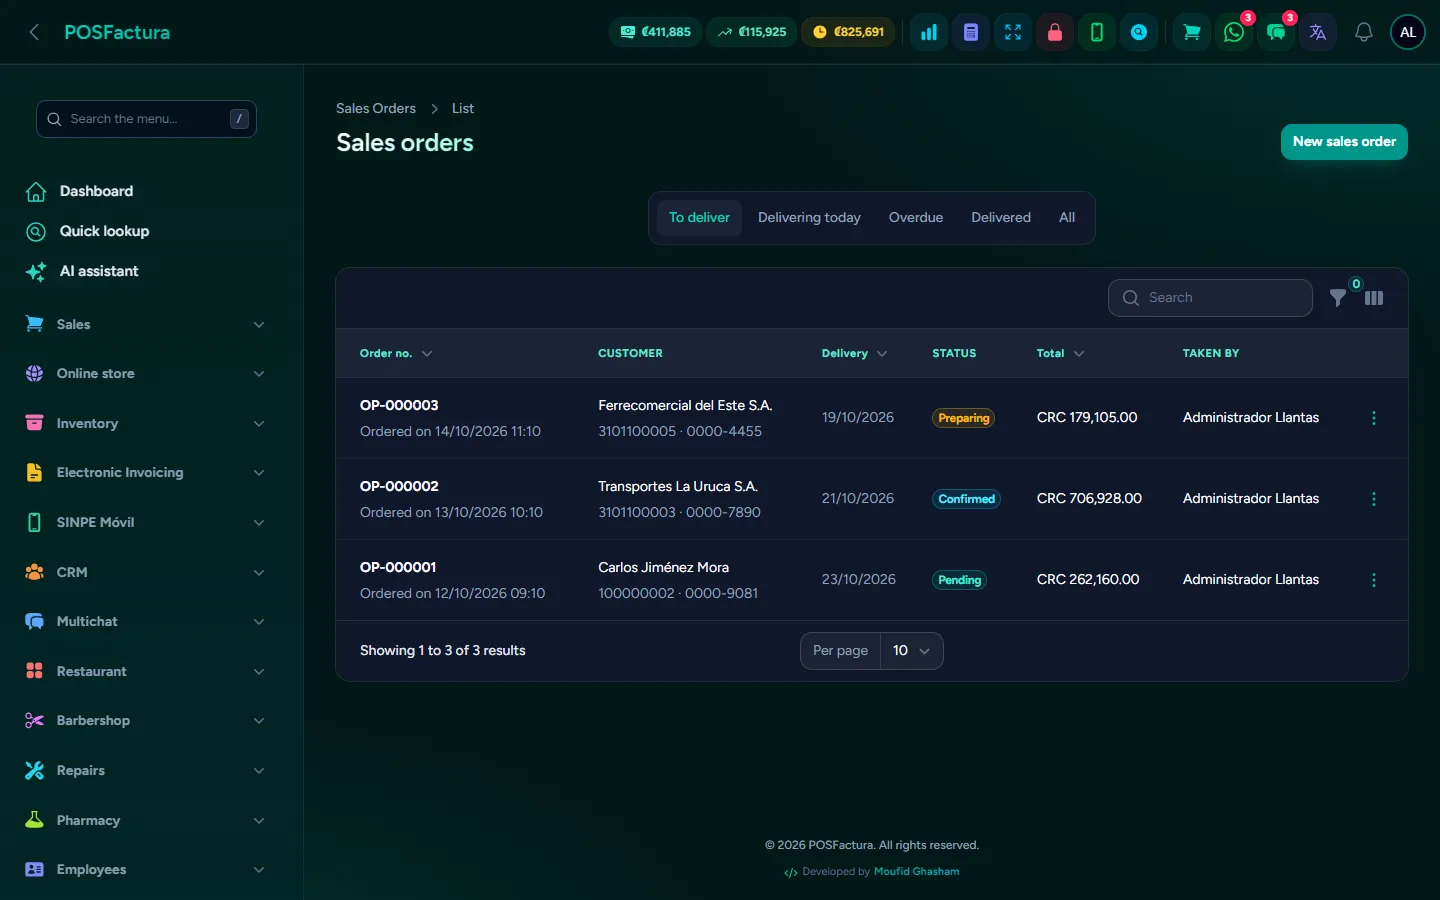Sort by Delivery column
Viewport: 1440px width, 900px height.
coord(854,353)
